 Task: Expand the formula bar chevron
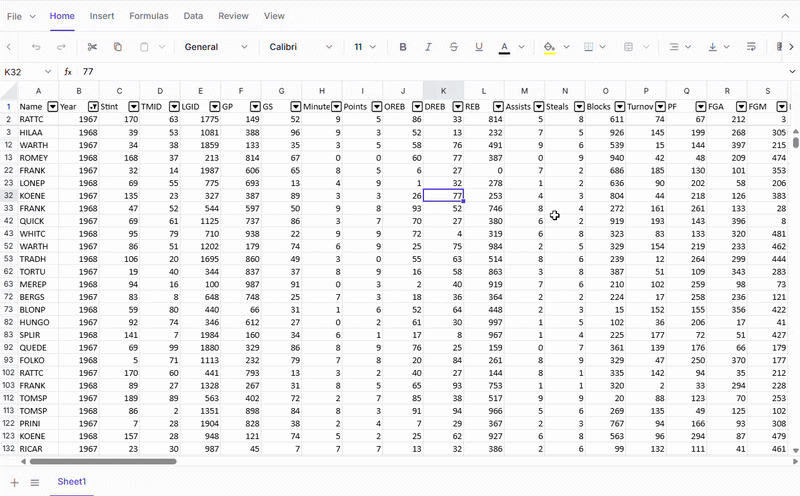792,71
